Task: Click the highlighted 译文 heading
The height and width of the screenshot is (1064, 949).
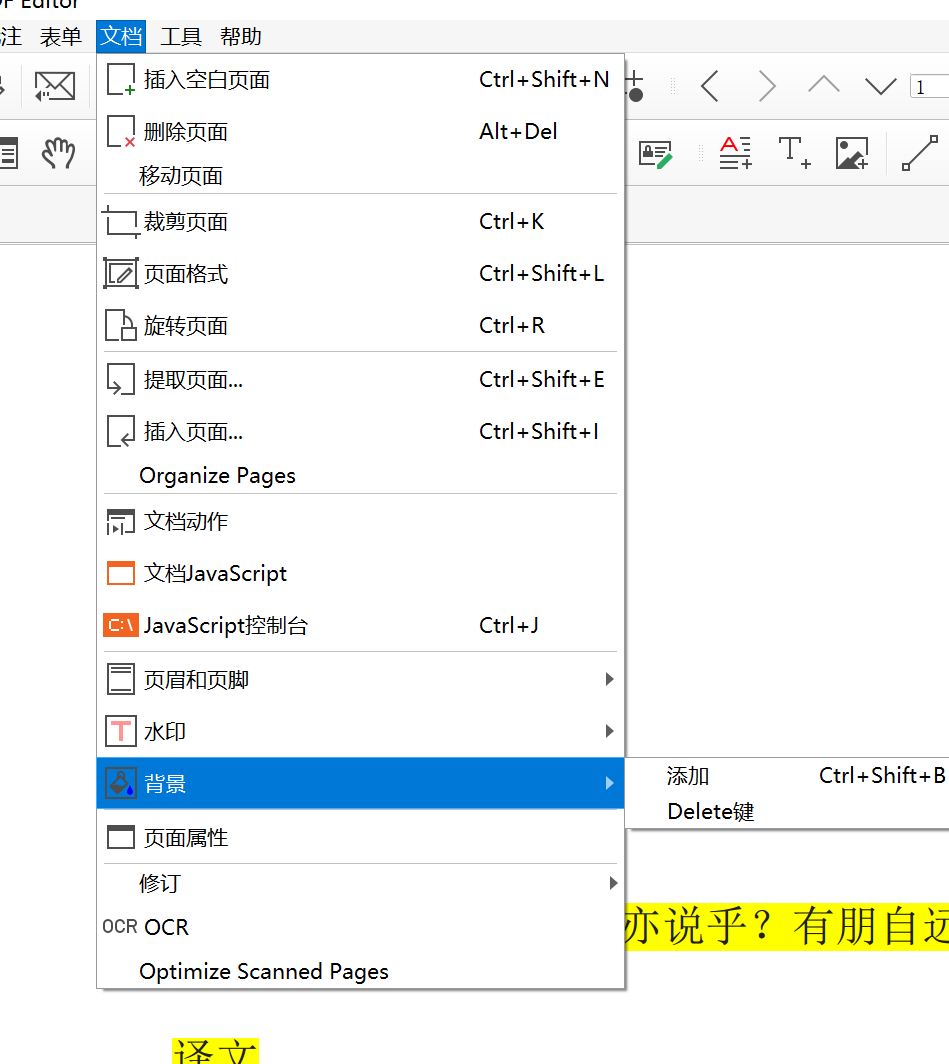Action: (x=215, y=1050)
